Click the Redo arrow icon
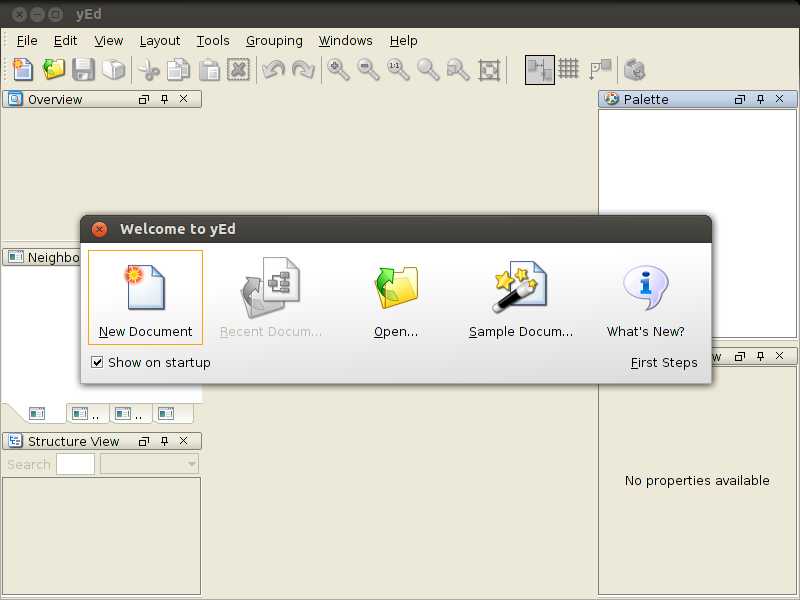 [303, 69]
